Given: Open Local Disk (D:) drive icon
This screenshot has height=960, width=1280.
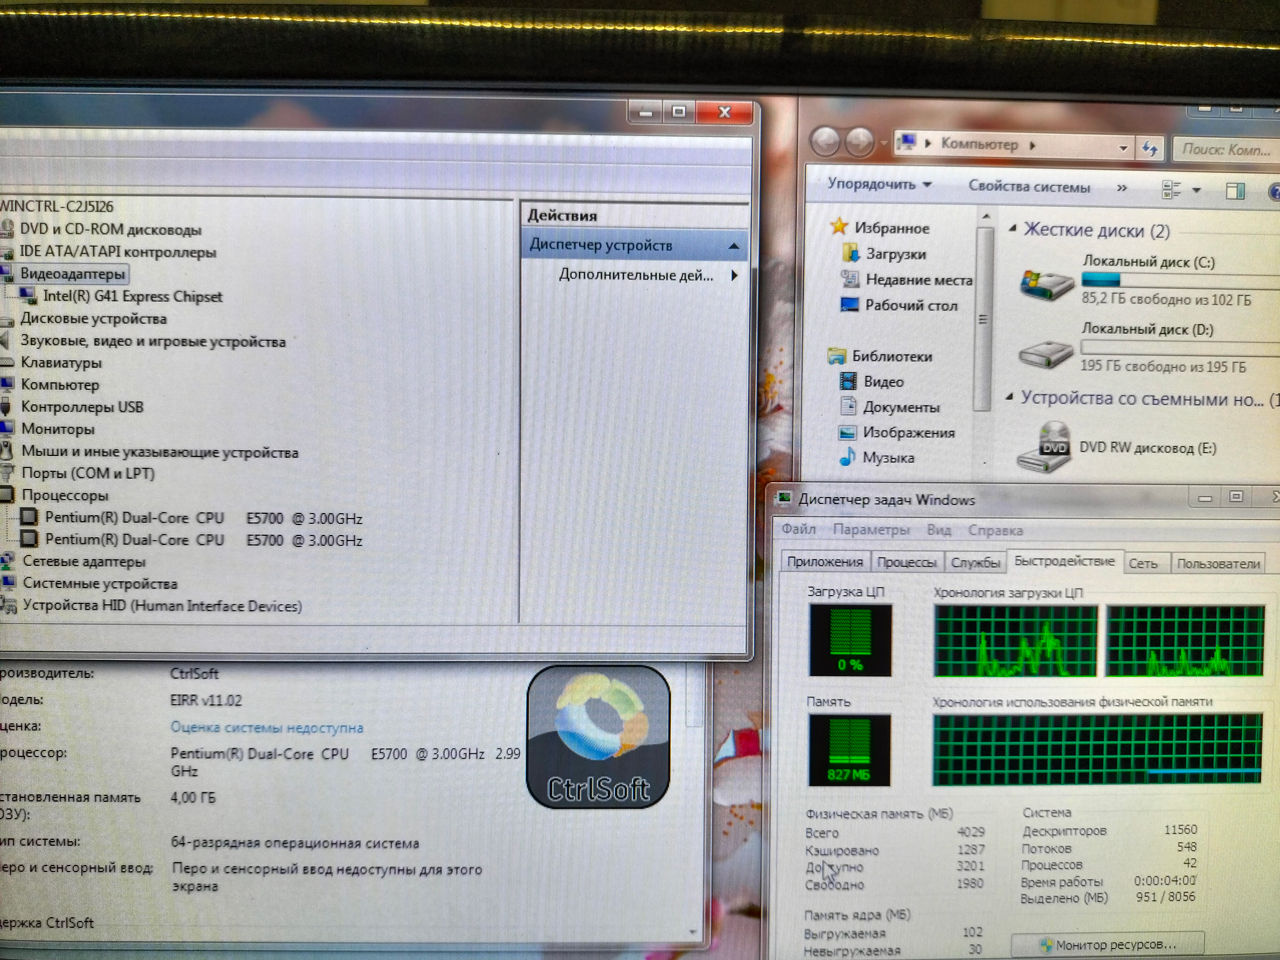Looking at the screenshot, I should [1046, 353].
